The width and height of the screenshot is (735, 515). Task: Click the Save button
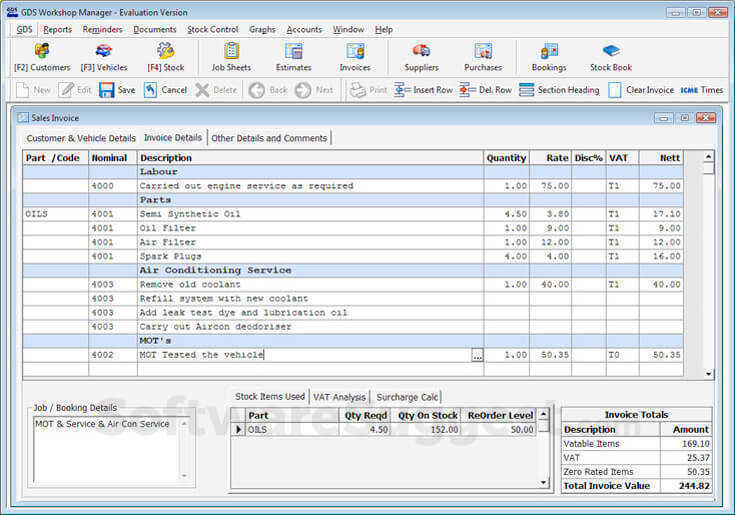[x=117, y=90]
